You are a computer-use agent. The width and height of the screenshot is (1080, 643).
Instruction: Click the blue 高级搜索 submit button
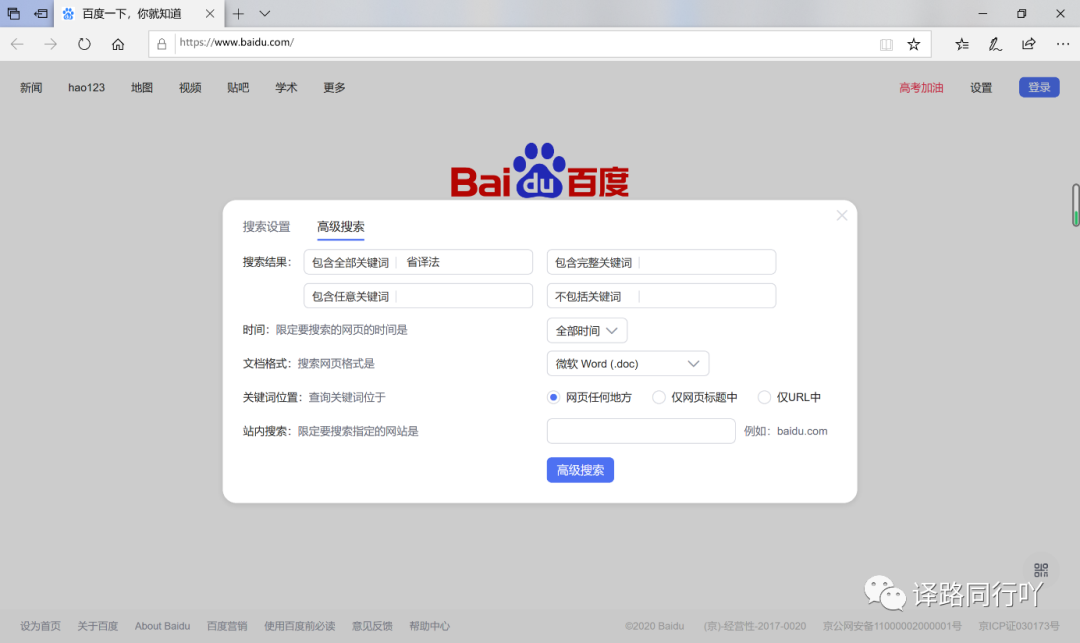(x=580, y=470)
